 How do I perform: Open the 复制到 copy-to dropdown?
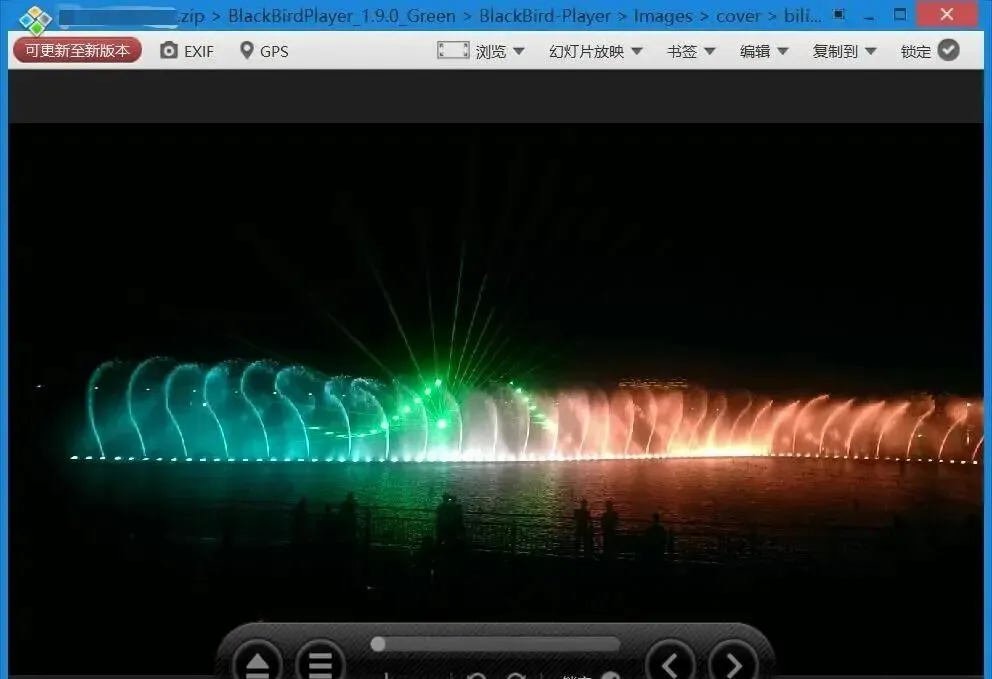pos(845,51)
